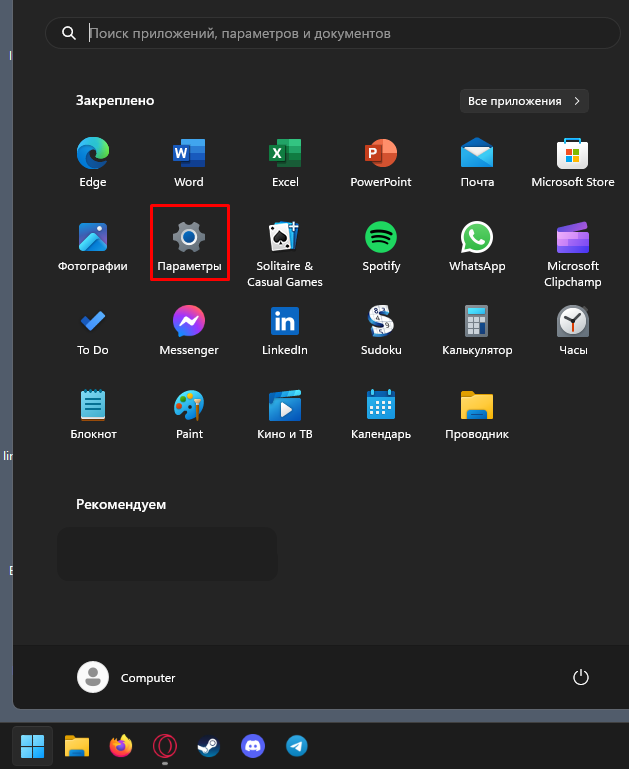Launch Firefox from the taskbar
This screenshot has width=629, height=769.
coord(121,746)
